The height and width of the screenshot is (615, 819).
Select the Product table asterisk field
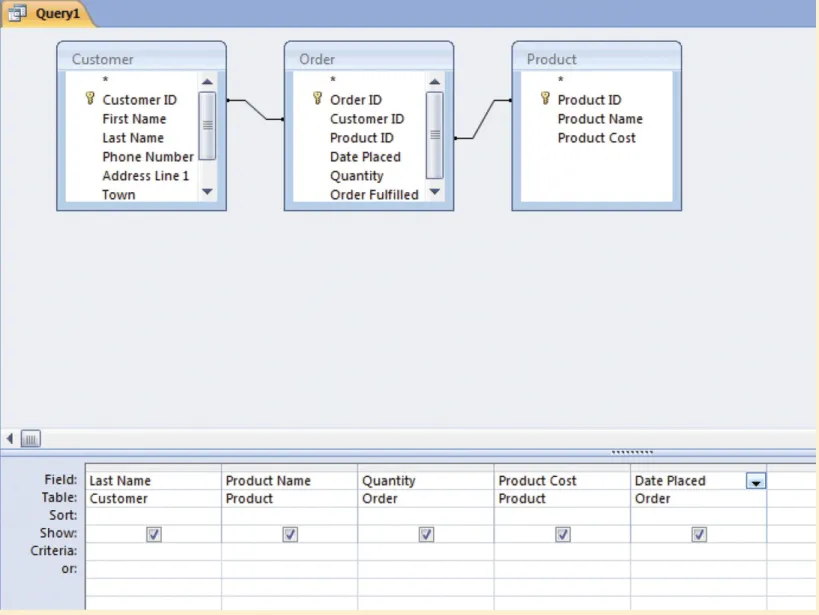[560, 80]
